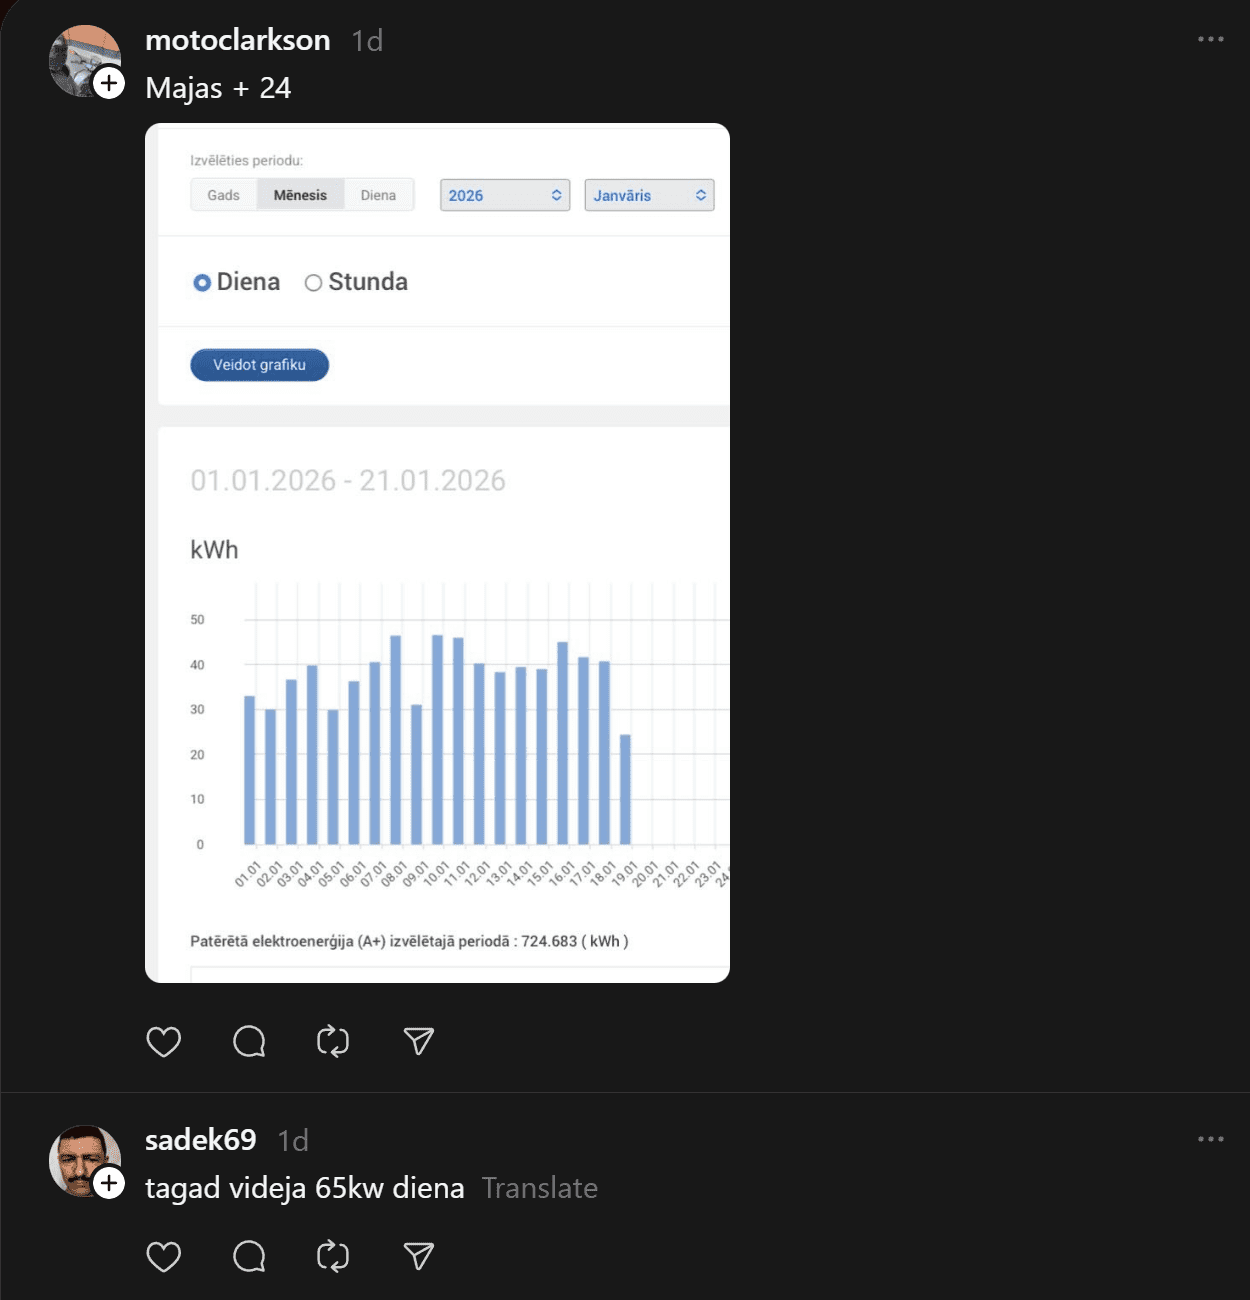Like sadek69's reply with the heart icon
This screenshot has height=1300, width=1250.
pyautogui.click(x=164, y=1256)
